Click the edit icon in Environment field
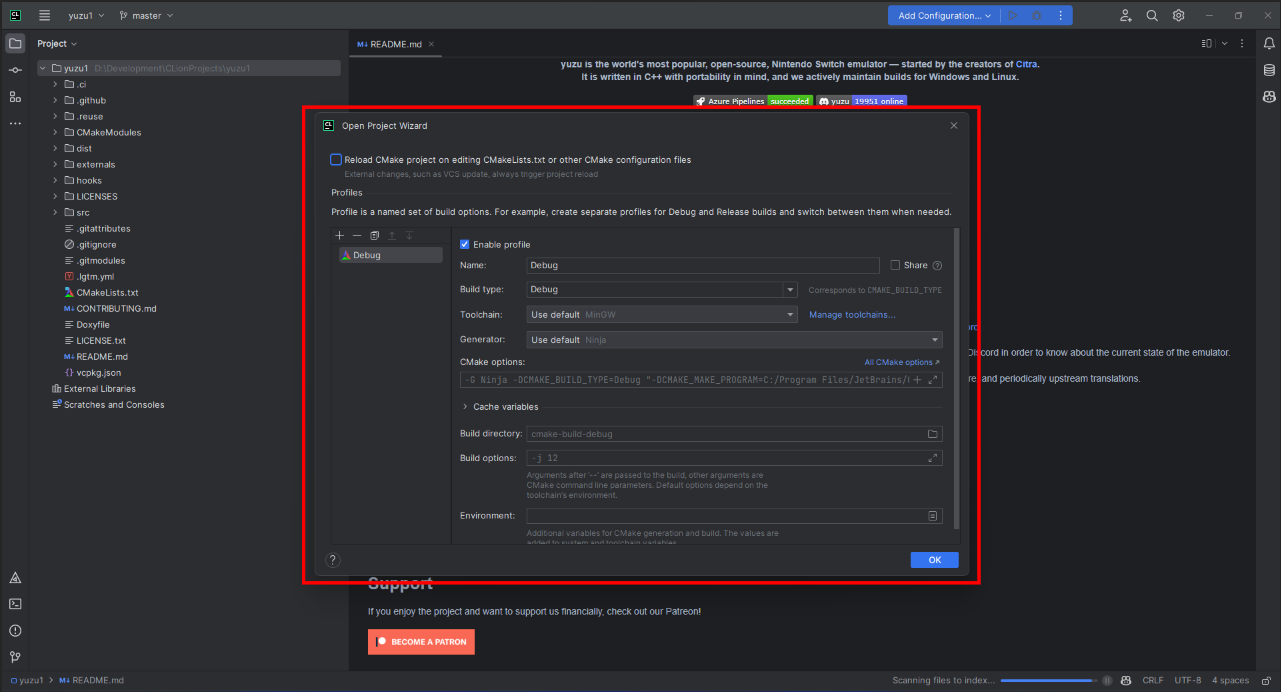 click(x=932, y=516)
